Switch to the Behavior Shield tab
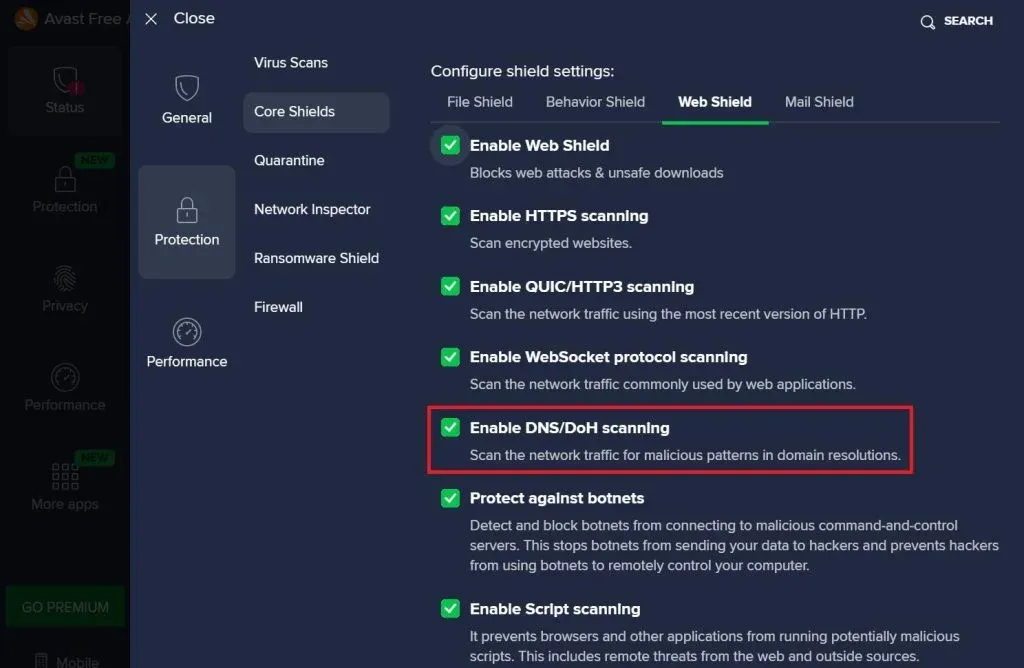The height and width of the screenshot is (668, 1024). coord(595,102)
